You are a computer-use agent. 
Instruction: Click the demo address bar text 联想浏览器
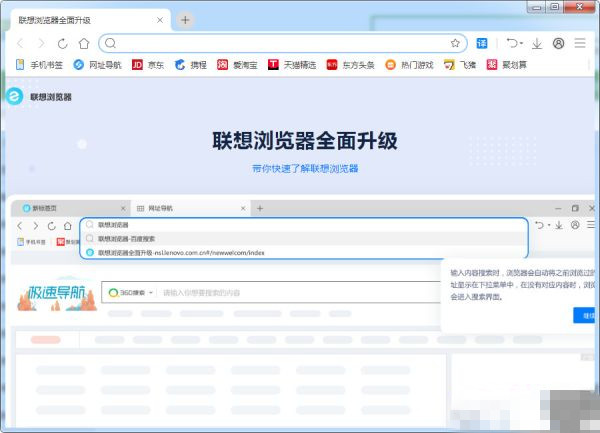point(113,225)
